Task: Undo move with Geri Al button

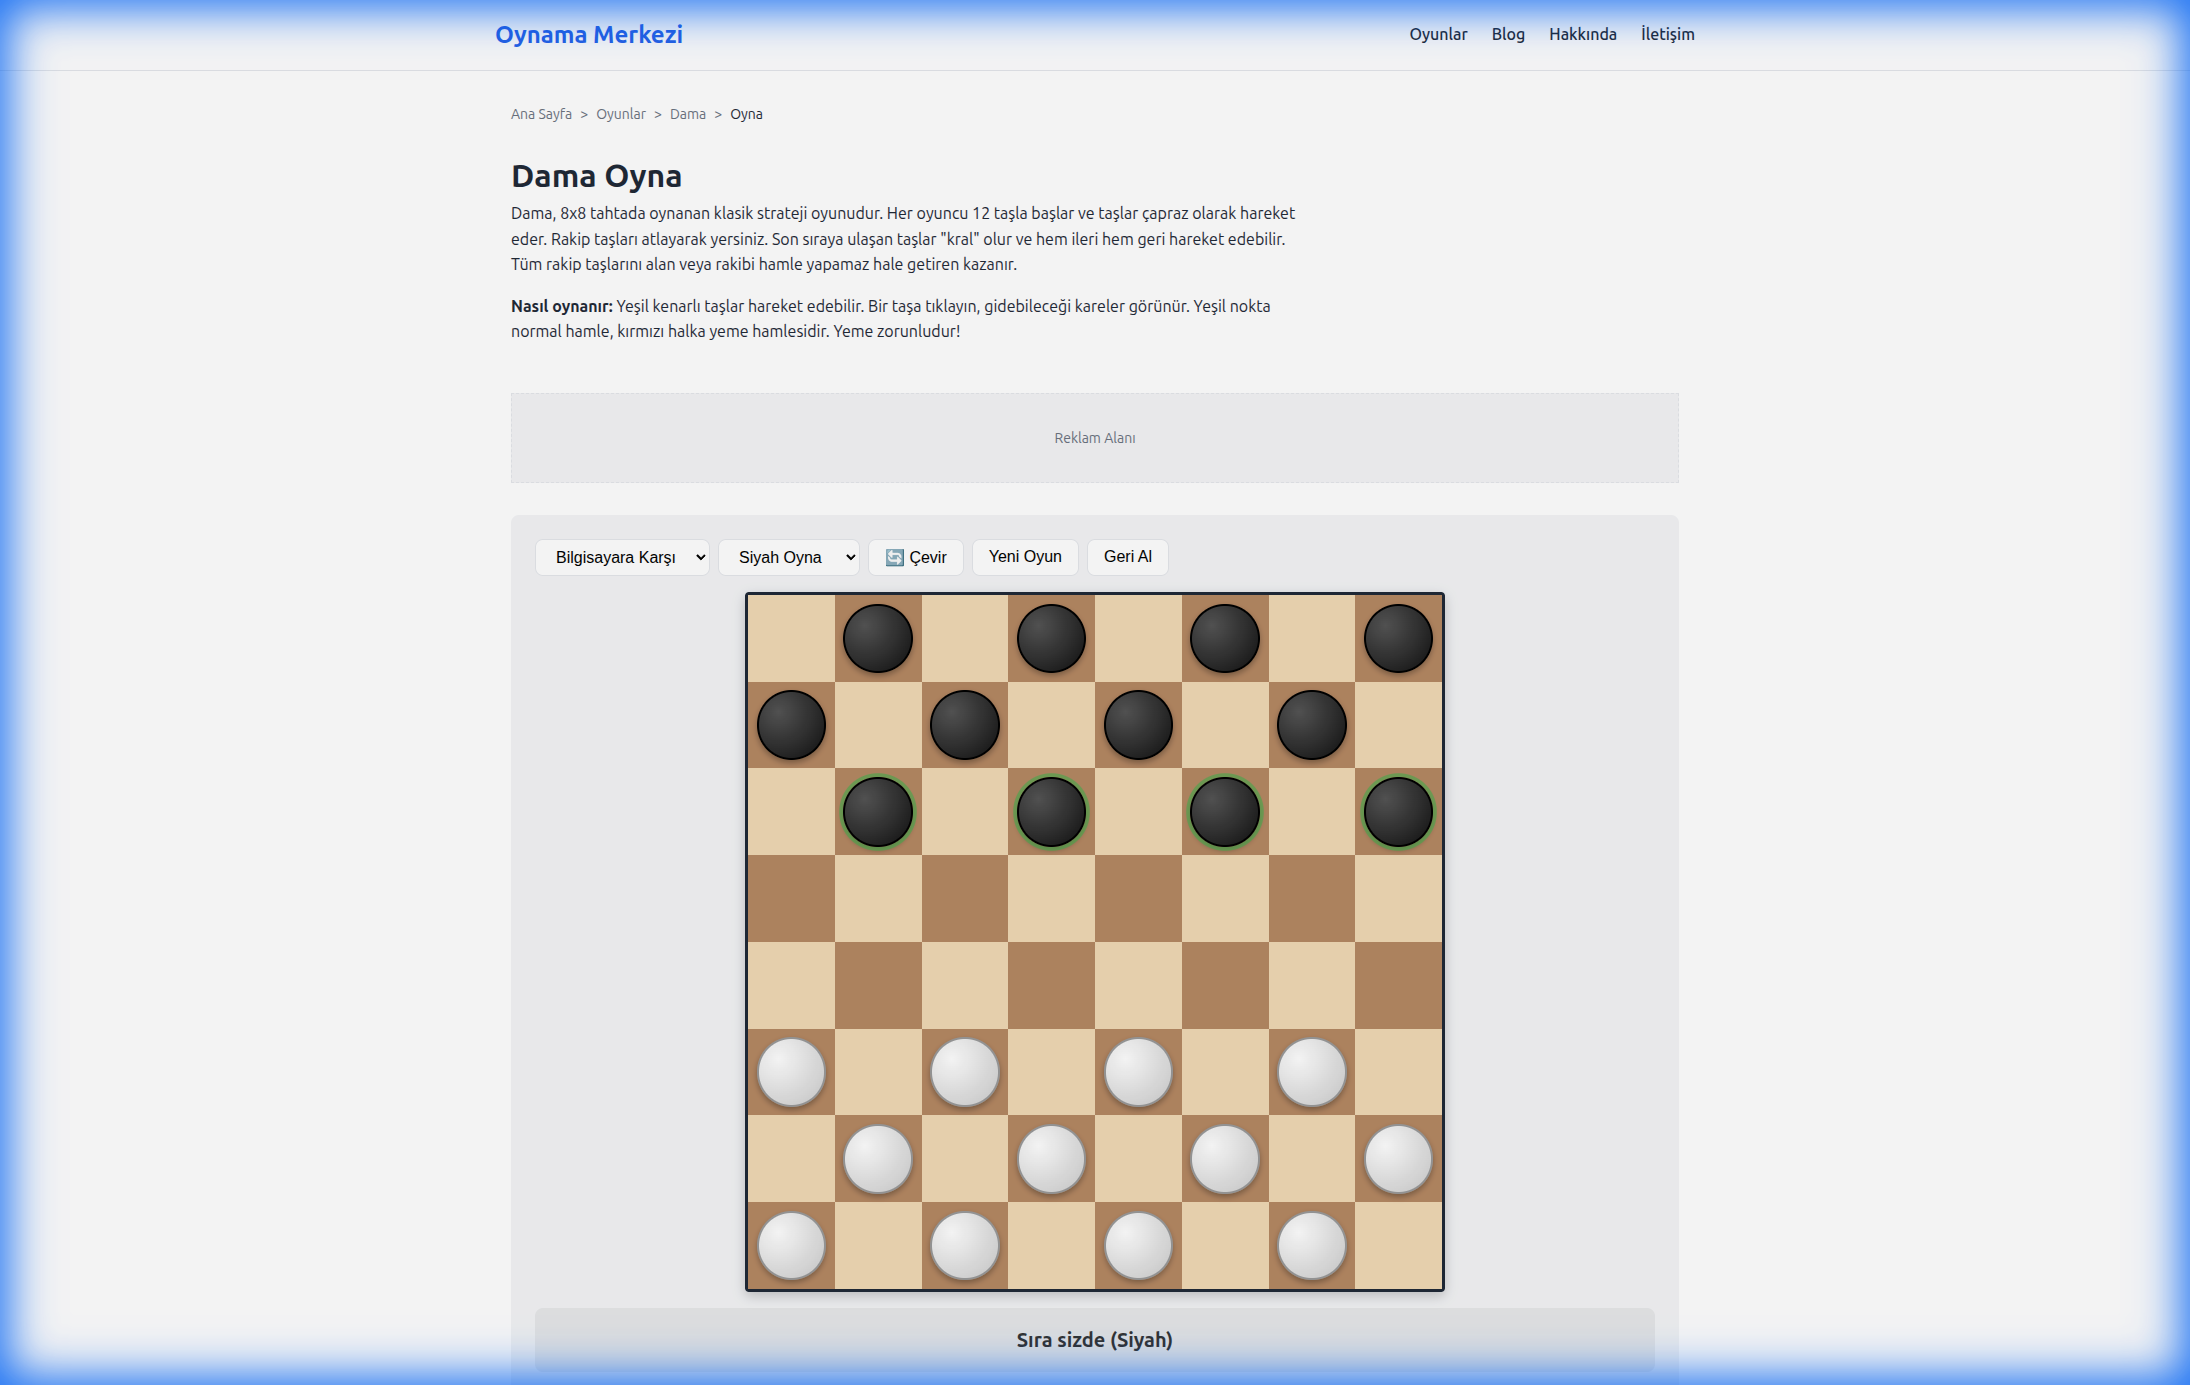Action: coord(1127,557)
